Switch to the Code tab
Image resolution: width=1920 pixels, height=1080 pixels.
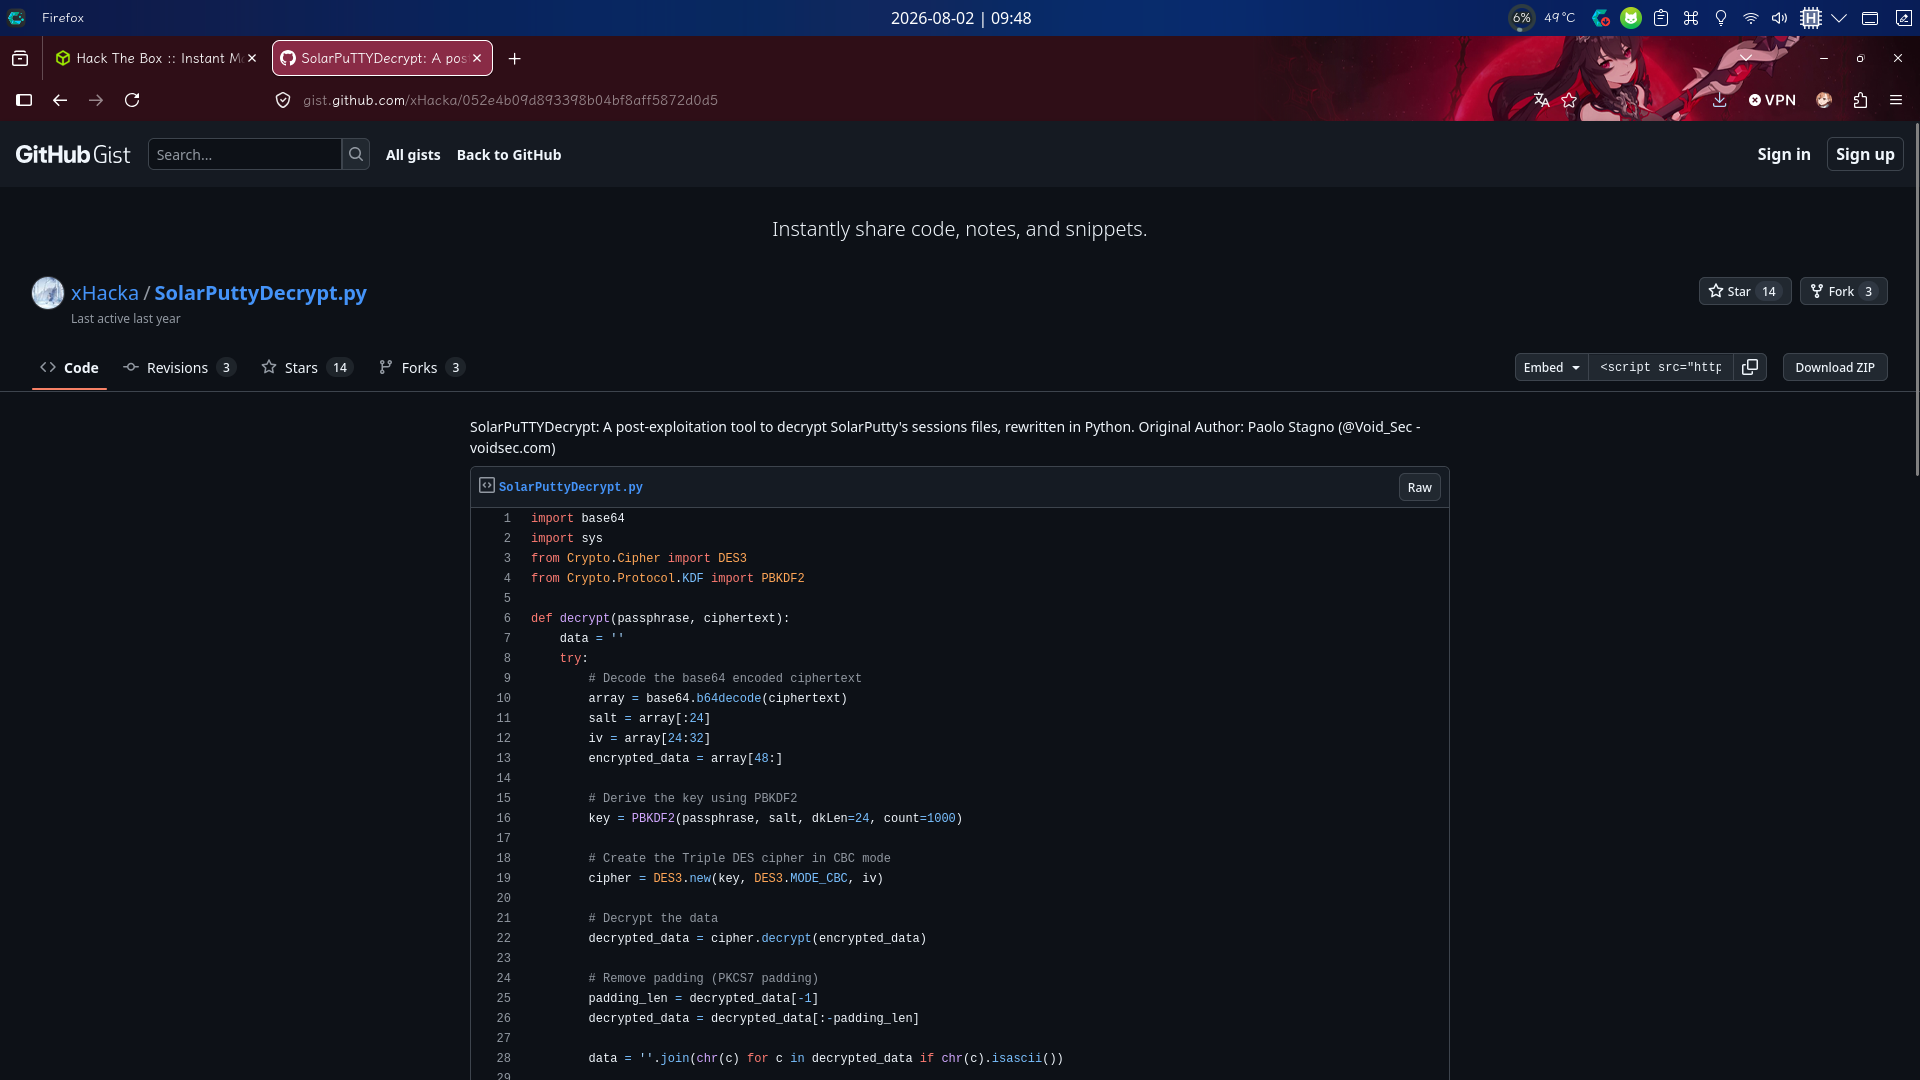pyautogui.click(x=69, y=368)
